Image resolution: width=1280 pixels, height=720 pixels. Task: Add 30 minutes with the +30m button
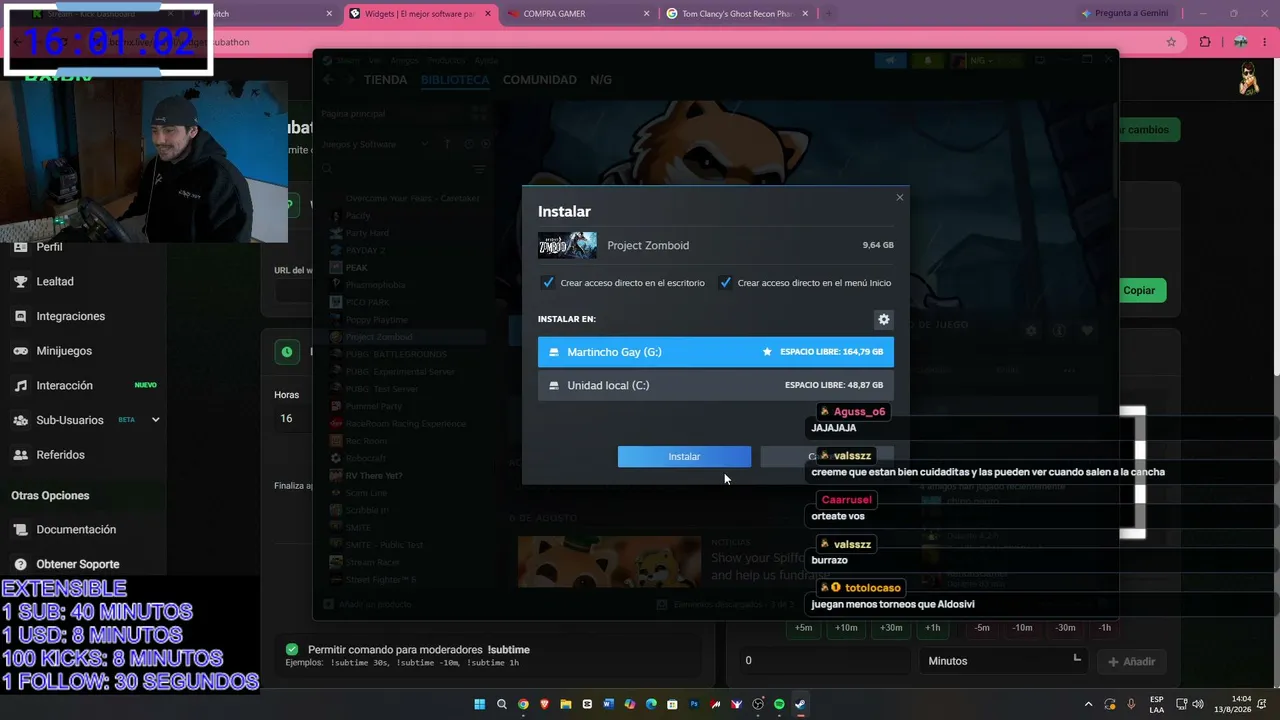(890, 628)
